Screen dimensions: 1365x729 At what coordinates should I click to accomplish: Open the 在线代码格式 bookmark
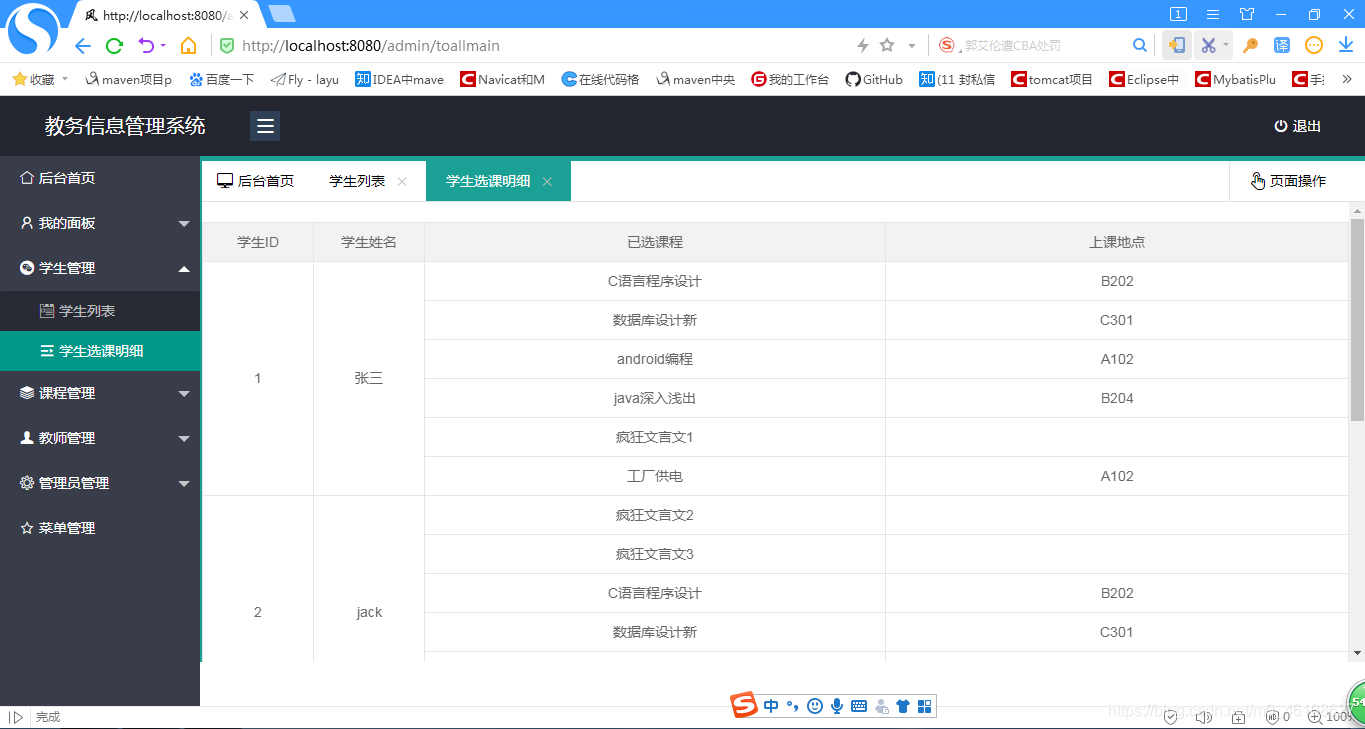(600, 79)
